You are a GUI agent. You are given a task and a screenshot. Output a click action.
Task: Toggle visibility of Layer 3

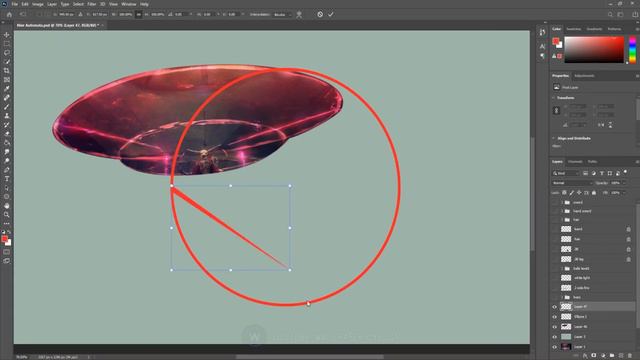[x=555, y=337]
